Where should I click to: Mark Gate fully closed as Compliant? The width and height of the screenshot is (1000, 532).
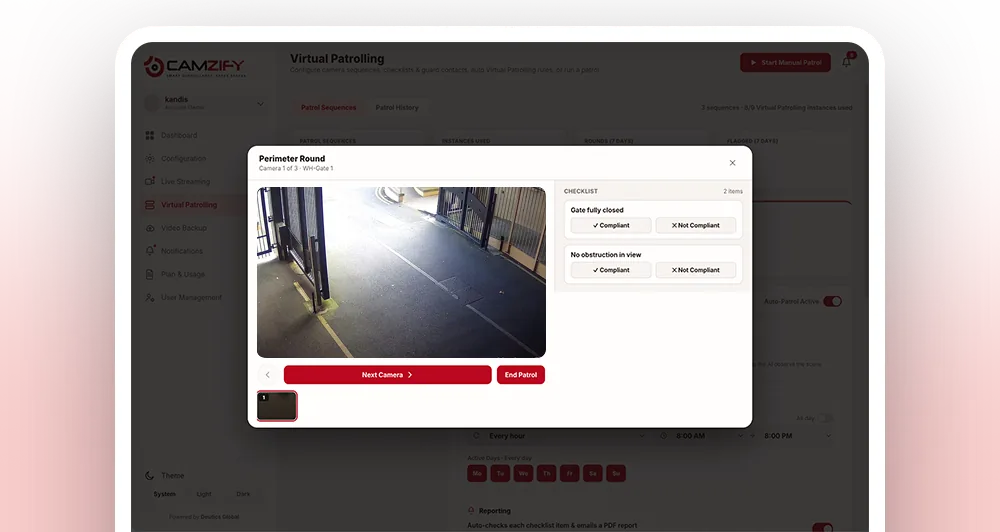tap(611, 225)
